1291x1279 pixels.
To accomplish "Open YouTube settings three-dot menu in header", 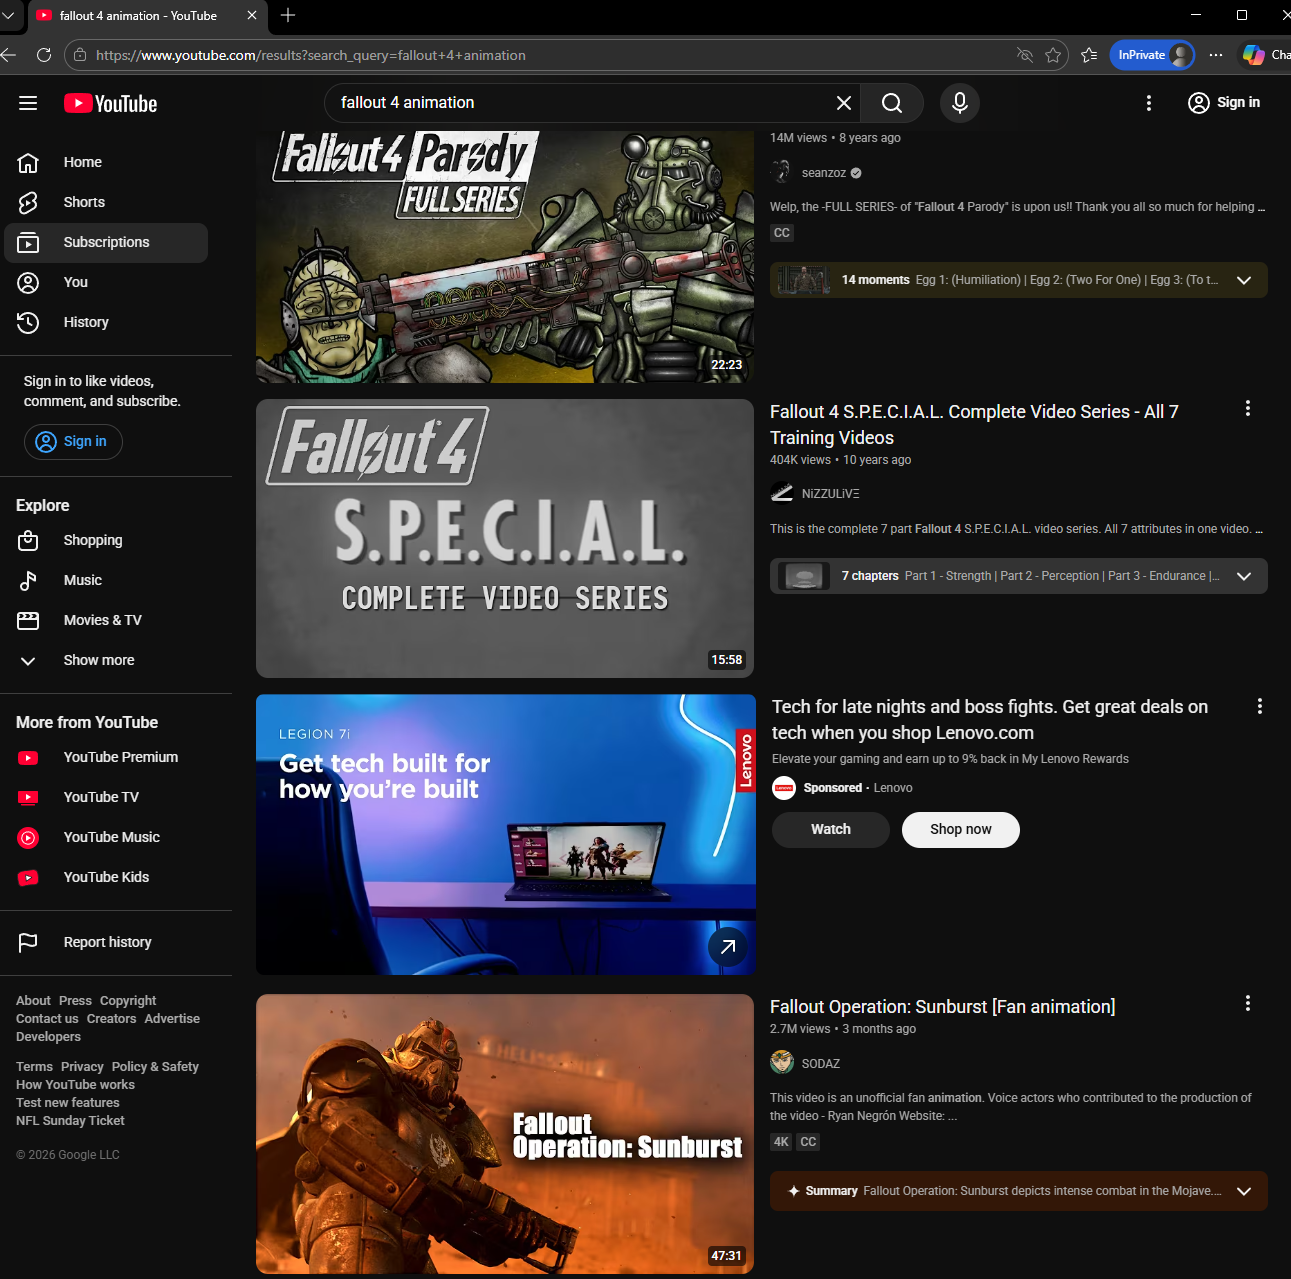I will 1149,103.
